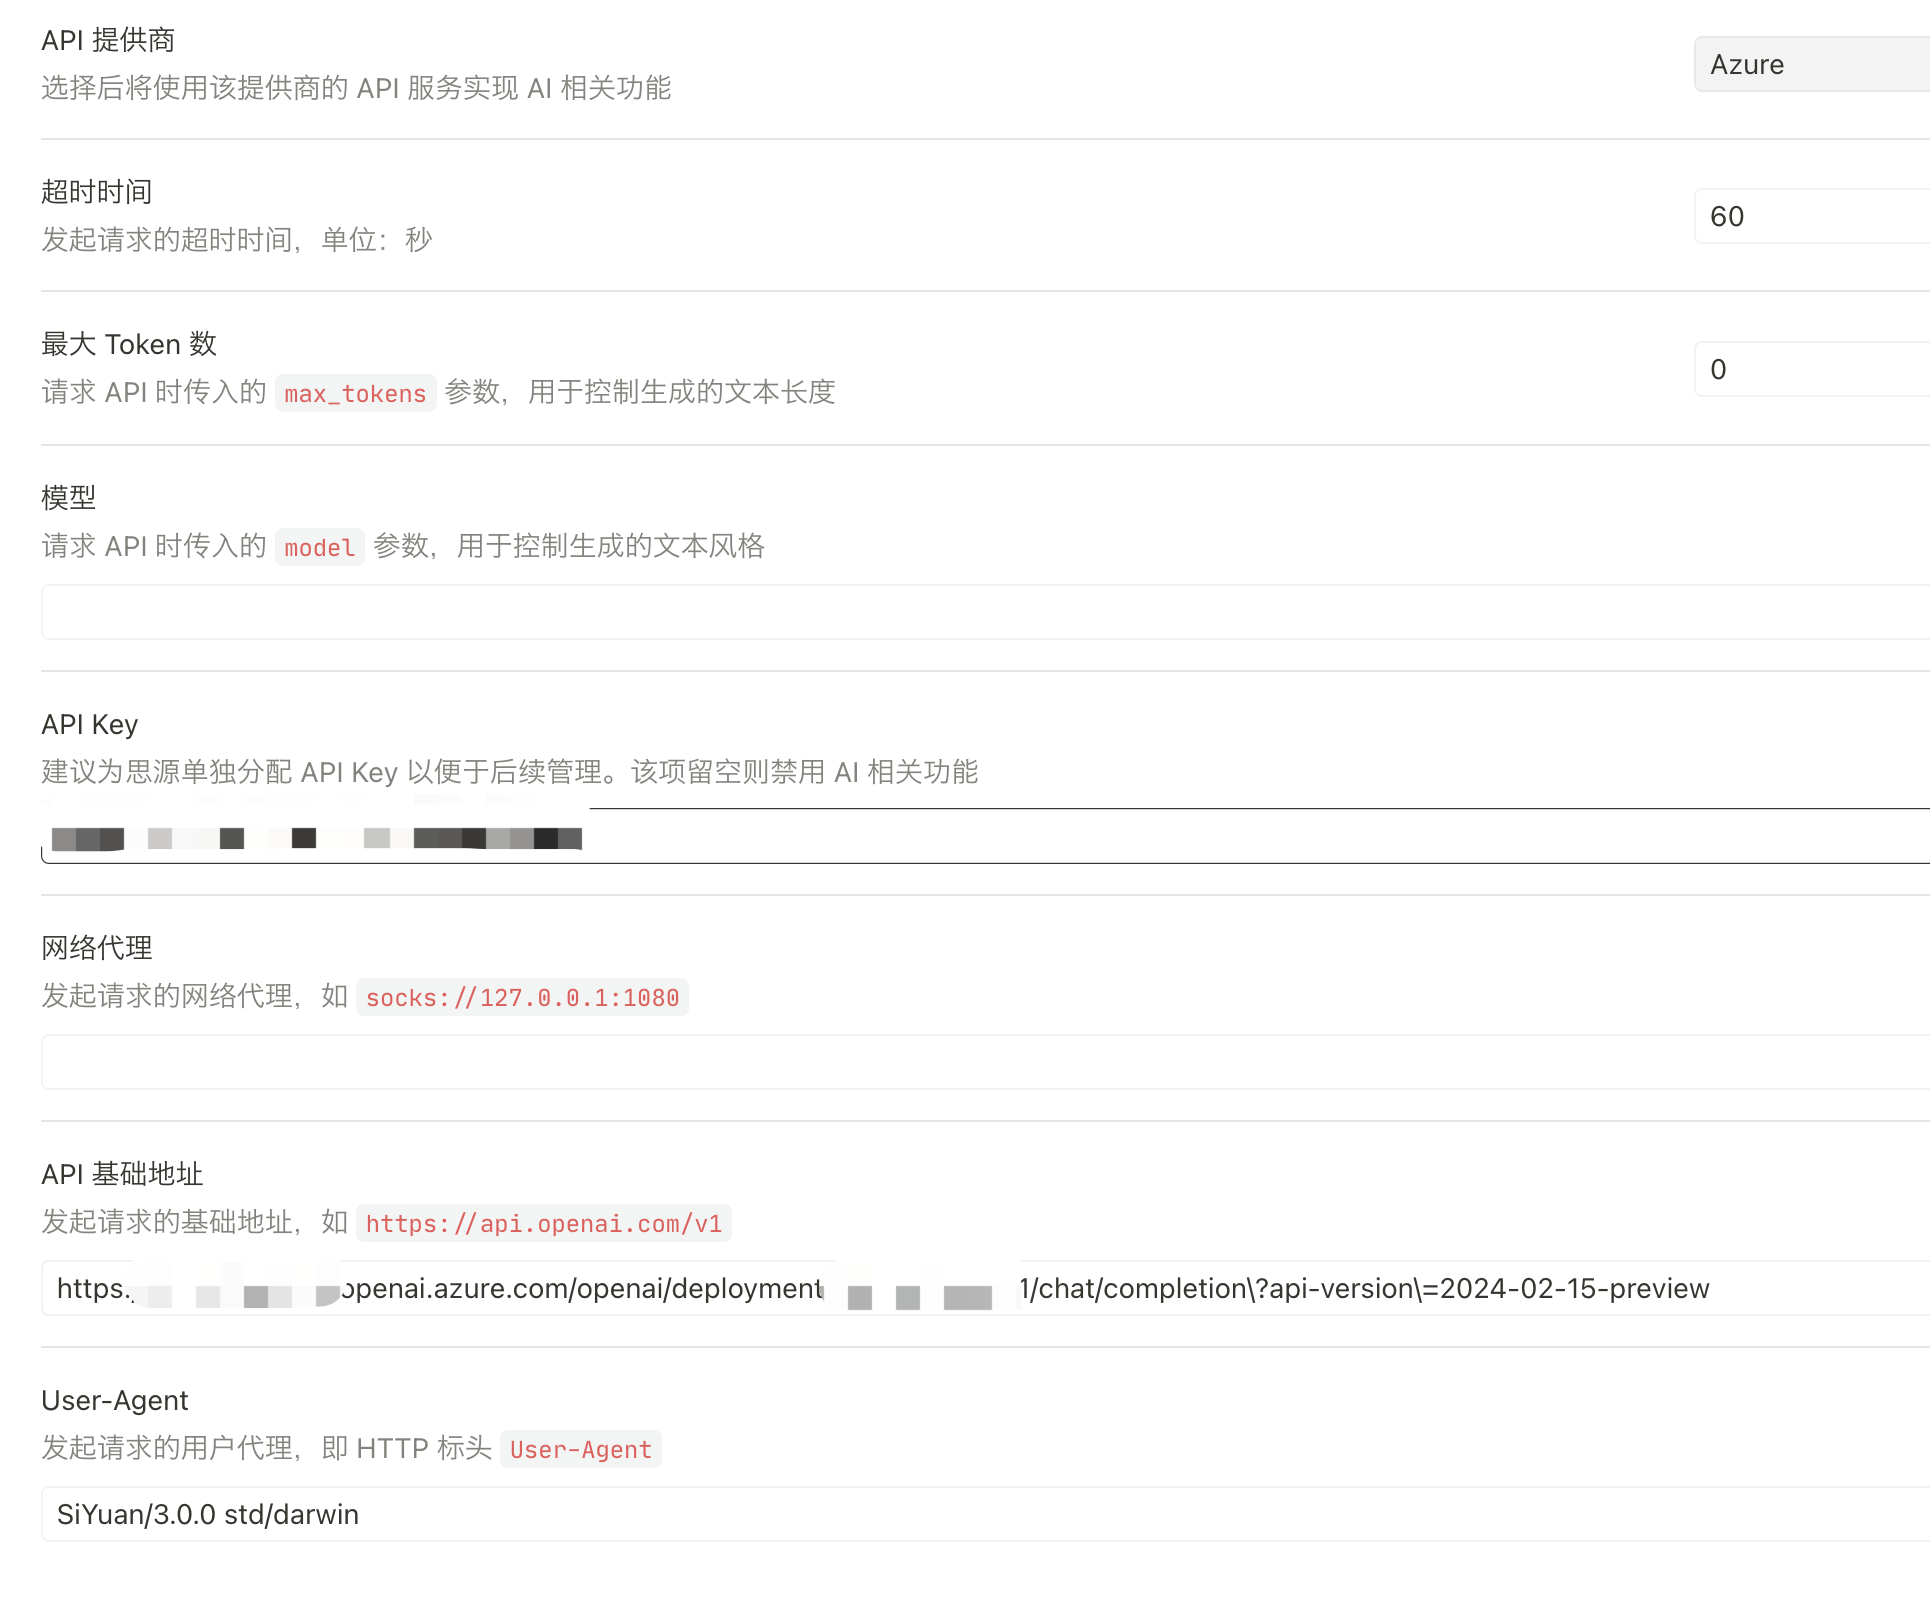This screenshot has height=1600, width=1930.
Task: Click the SiYuan/3.0.0 std/darwin User-Agent field
Action: pyautogui.click(x=985, y=1514)
